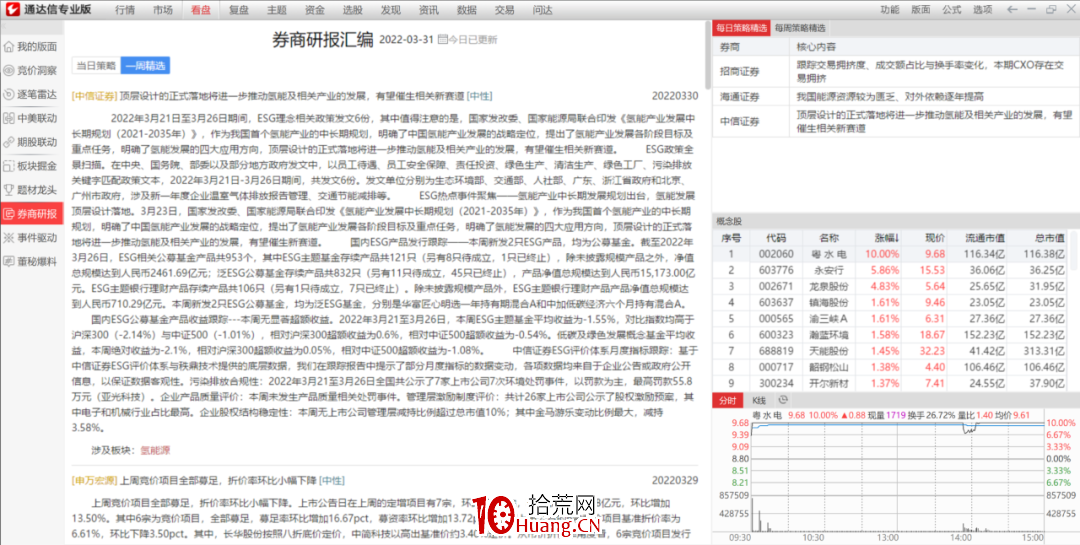Click the 代码 column header
Viewport: 1080px width, 545px height.
(x=776, y=238)
